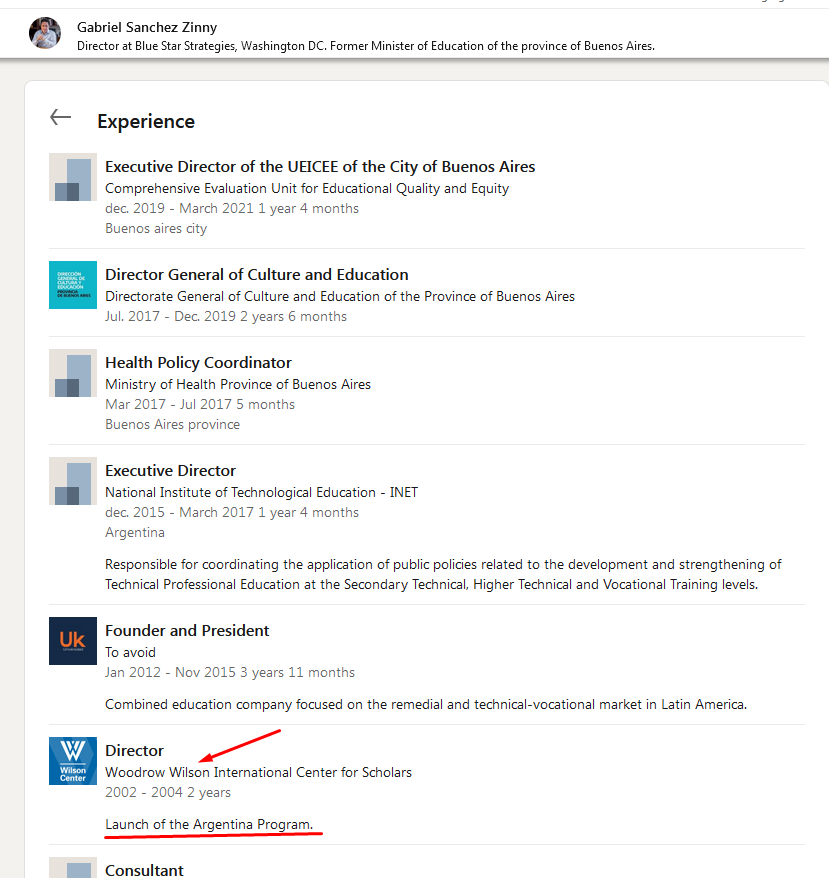829x878 pixels.
Task: Click the 'Buenos aires city' location
Action: coord(156,228)
